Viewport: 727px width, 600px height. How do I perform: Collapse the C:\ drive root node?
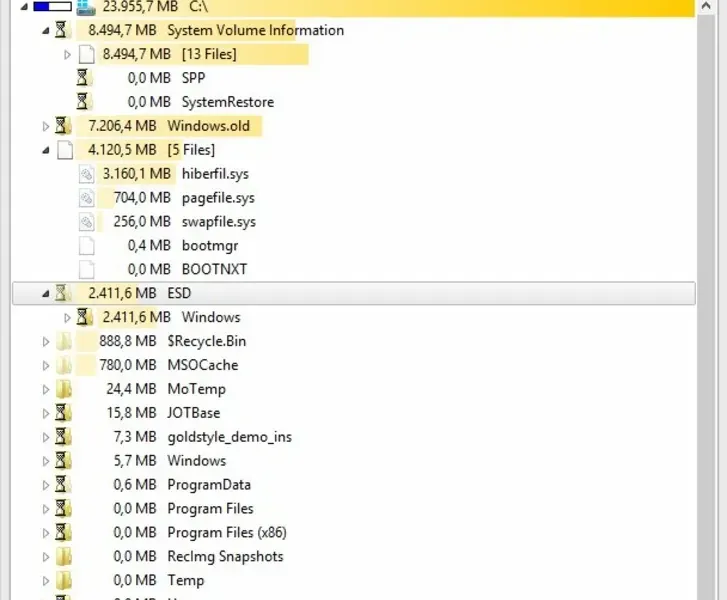[x=24, y=7]
